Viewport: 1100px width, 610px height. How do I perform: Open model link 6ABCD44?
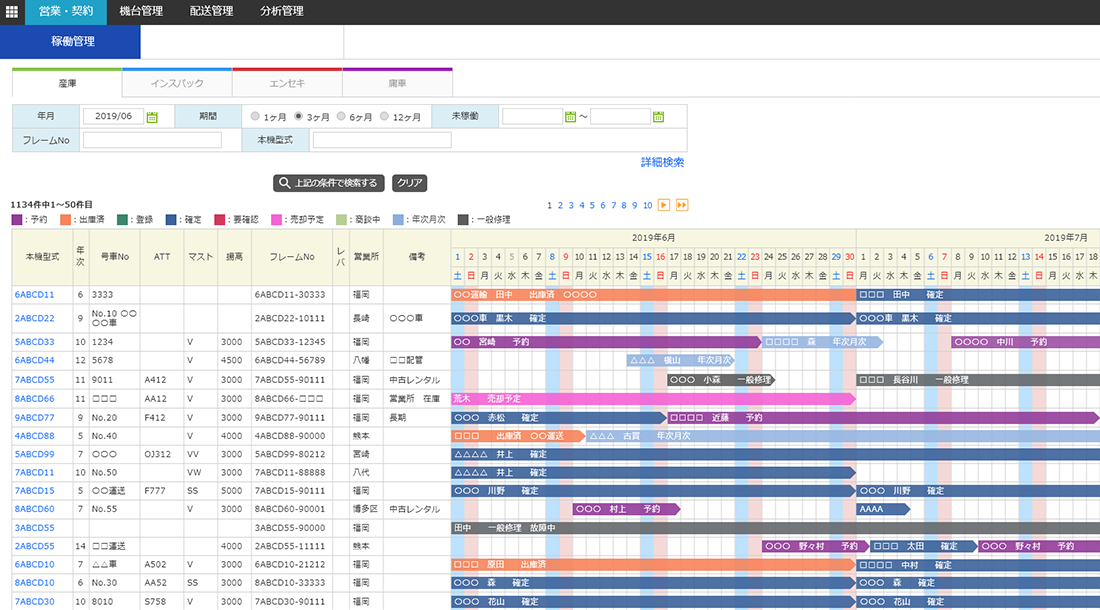(x=34, y=360)
